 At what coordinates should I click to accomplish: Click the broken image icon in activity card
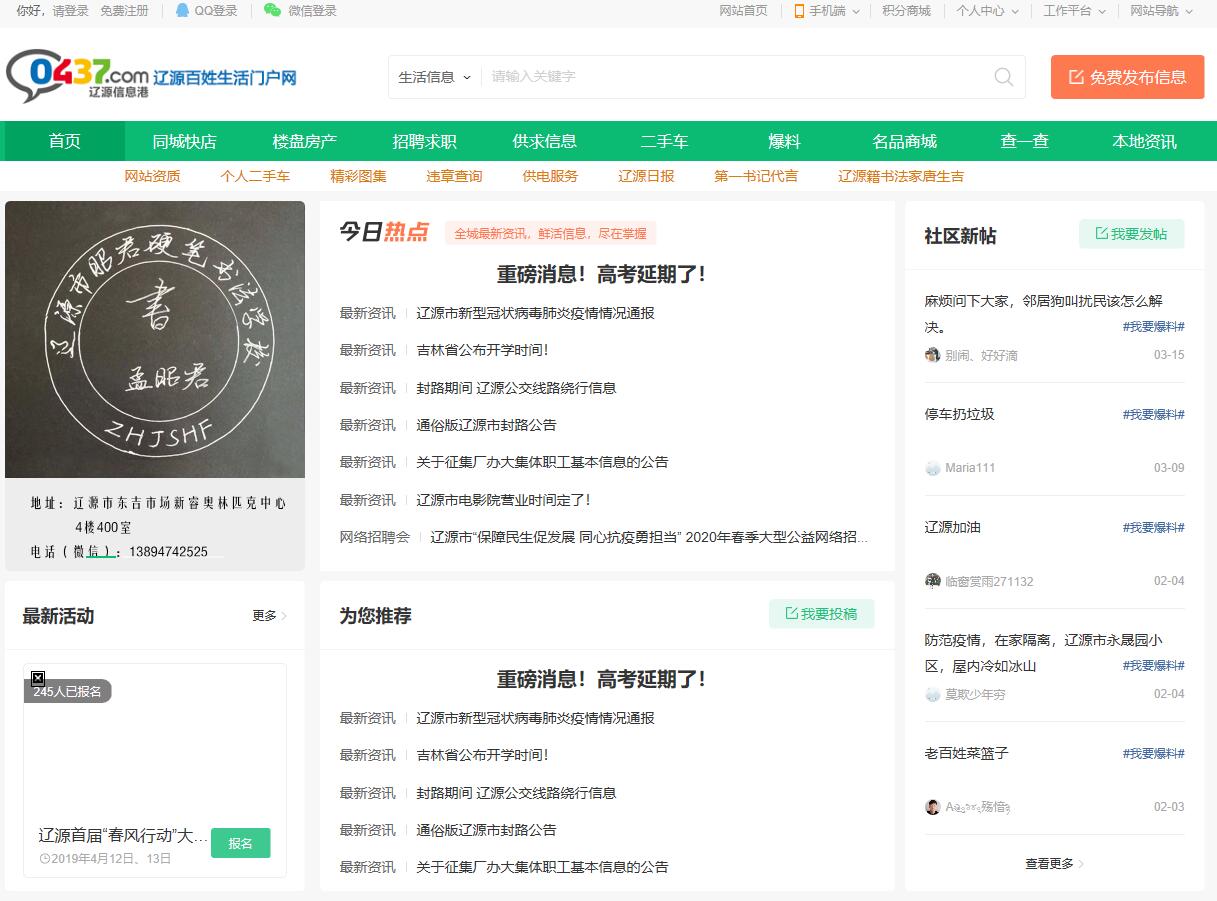click(x=38, y=678)
